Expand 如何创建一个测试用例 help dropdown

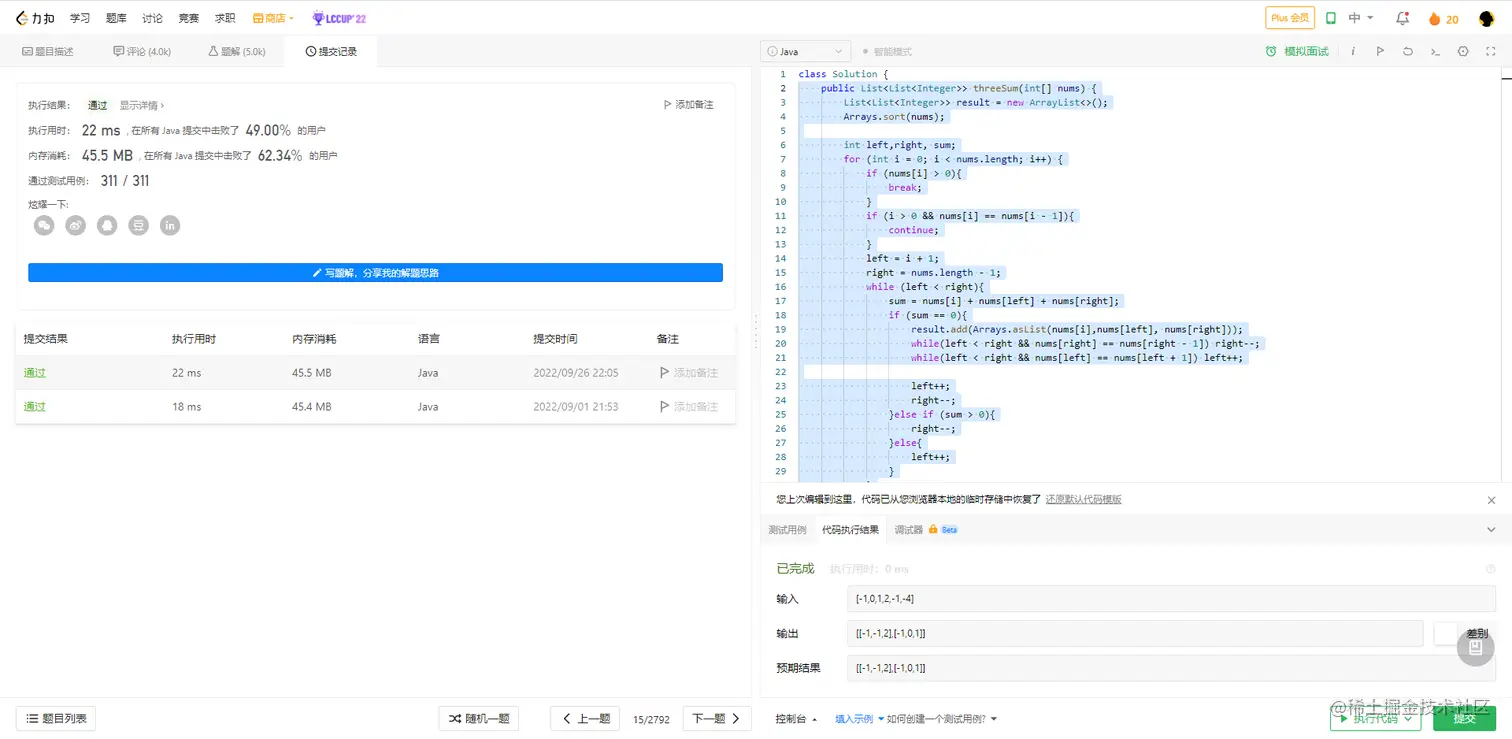[x=942, y=719]
